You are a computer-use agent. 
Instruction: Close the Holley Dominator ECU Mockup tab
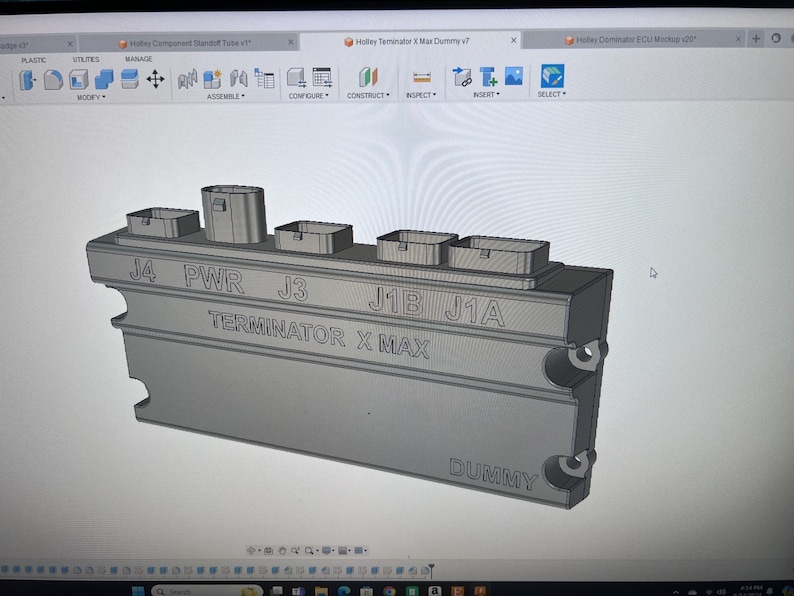point(738,38)
